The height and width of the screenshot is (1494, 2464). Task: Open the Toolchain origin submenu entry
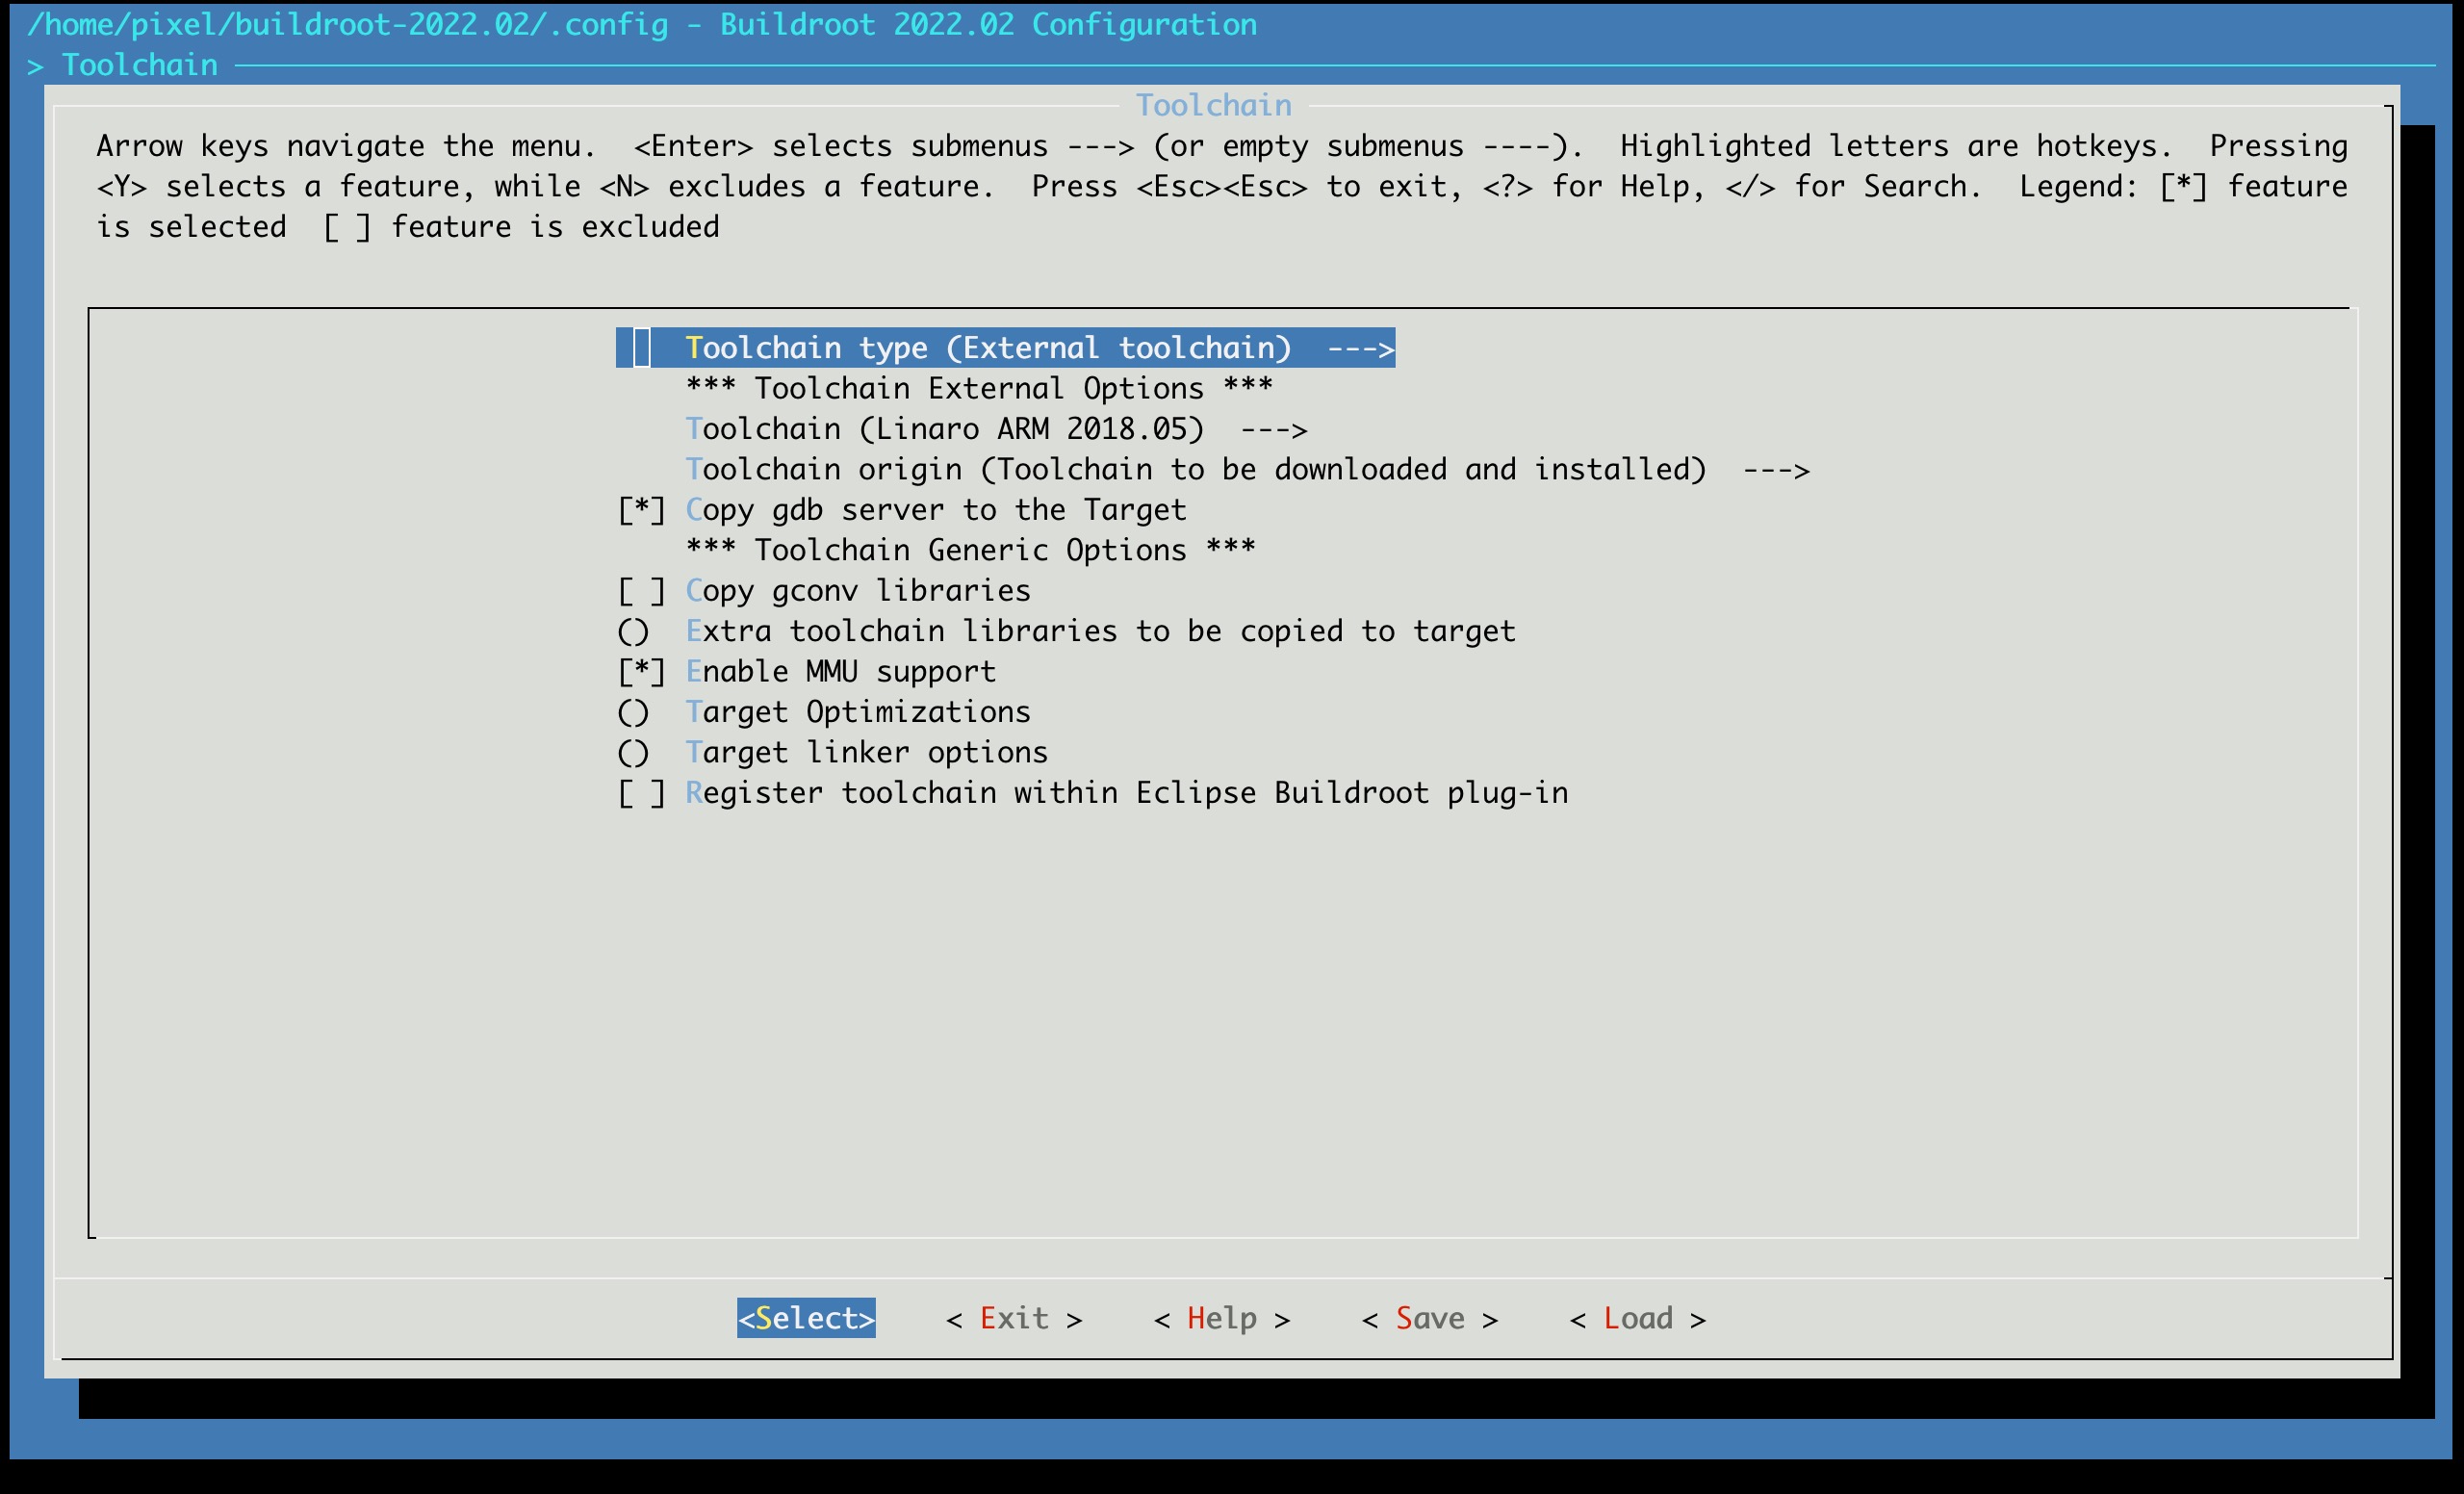click(1247, 469)
